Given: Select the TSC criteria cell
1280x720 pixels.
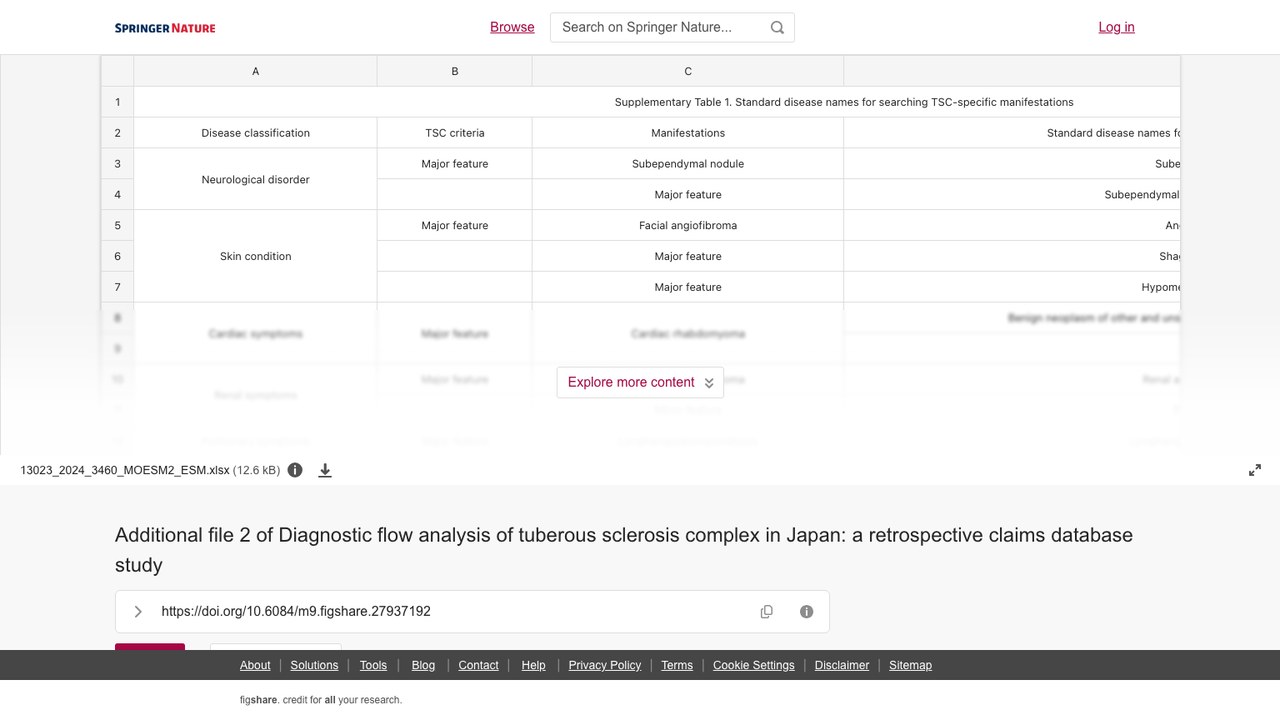Looking at the screenshot, I should click(x=455, y=133).
